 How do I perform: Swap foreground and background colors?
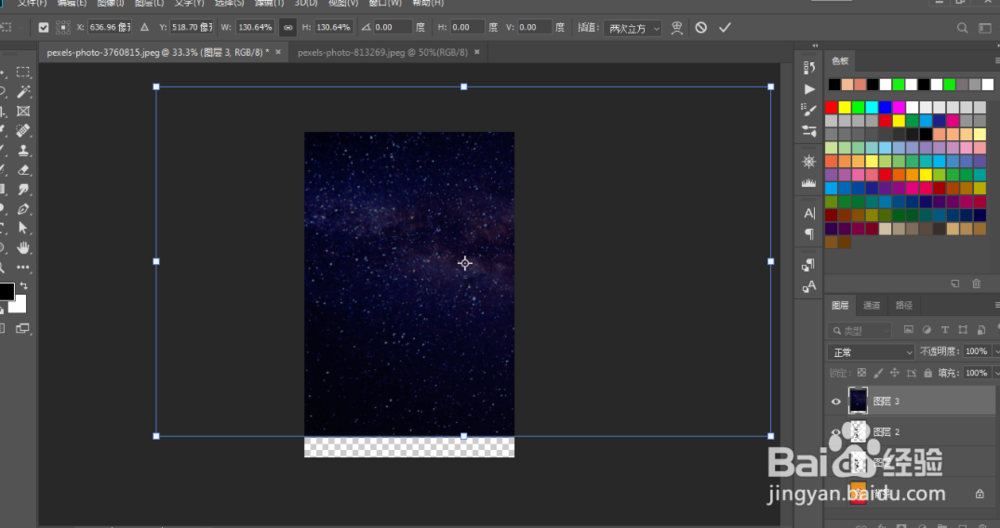click(x=24, y=286)
